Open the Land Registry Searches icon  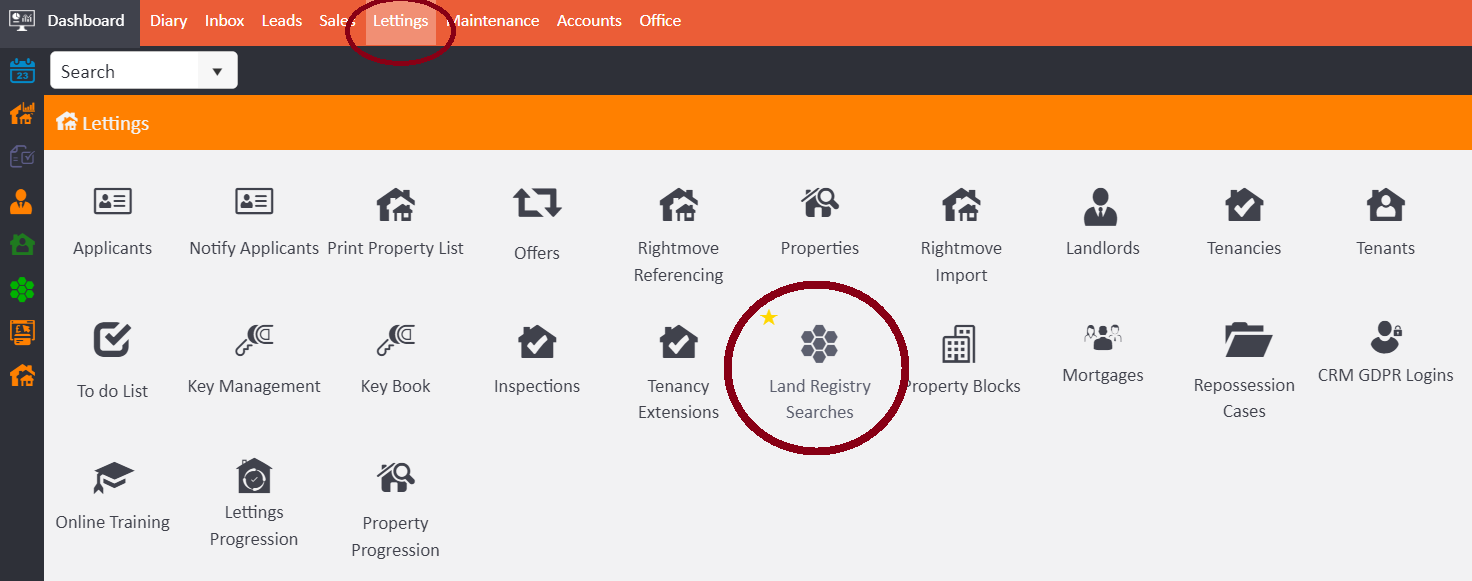pyautogui.click(x=819, y=345)
